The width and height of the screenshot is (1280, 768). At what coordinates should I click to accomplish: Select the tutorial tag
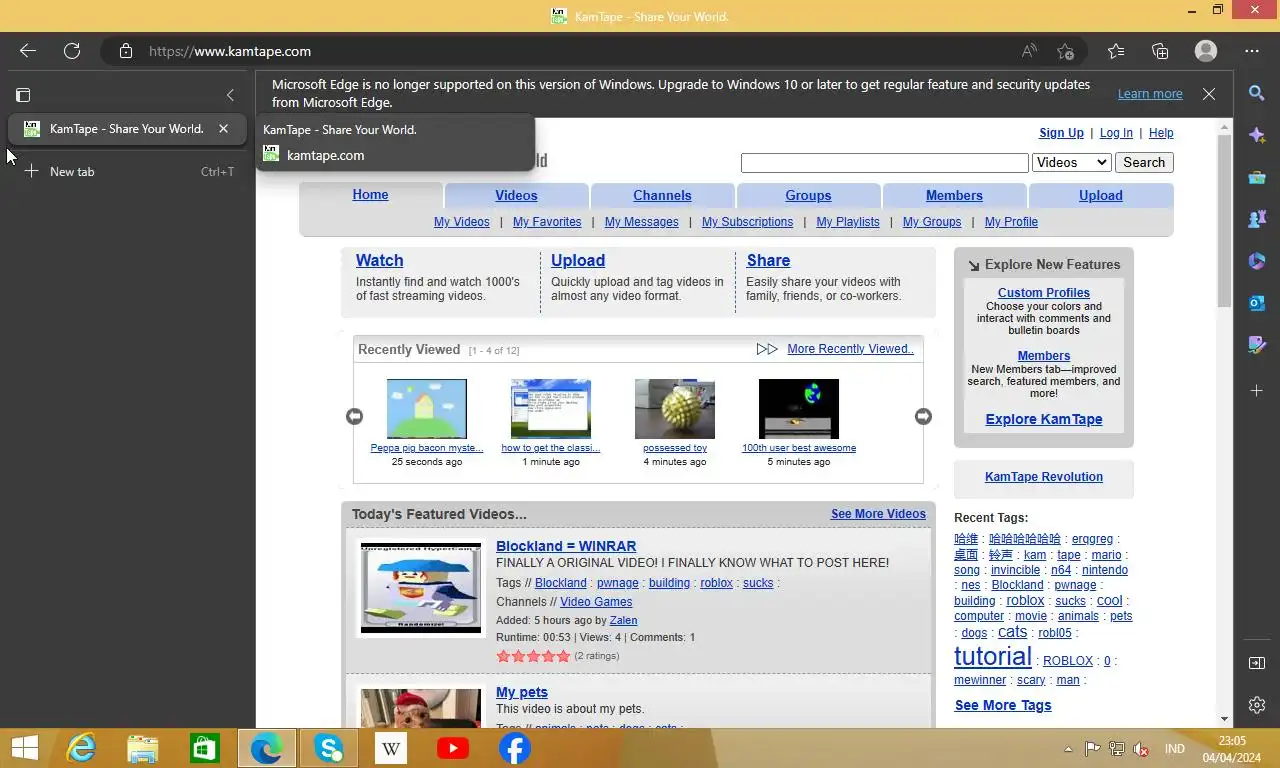[993, 656]
